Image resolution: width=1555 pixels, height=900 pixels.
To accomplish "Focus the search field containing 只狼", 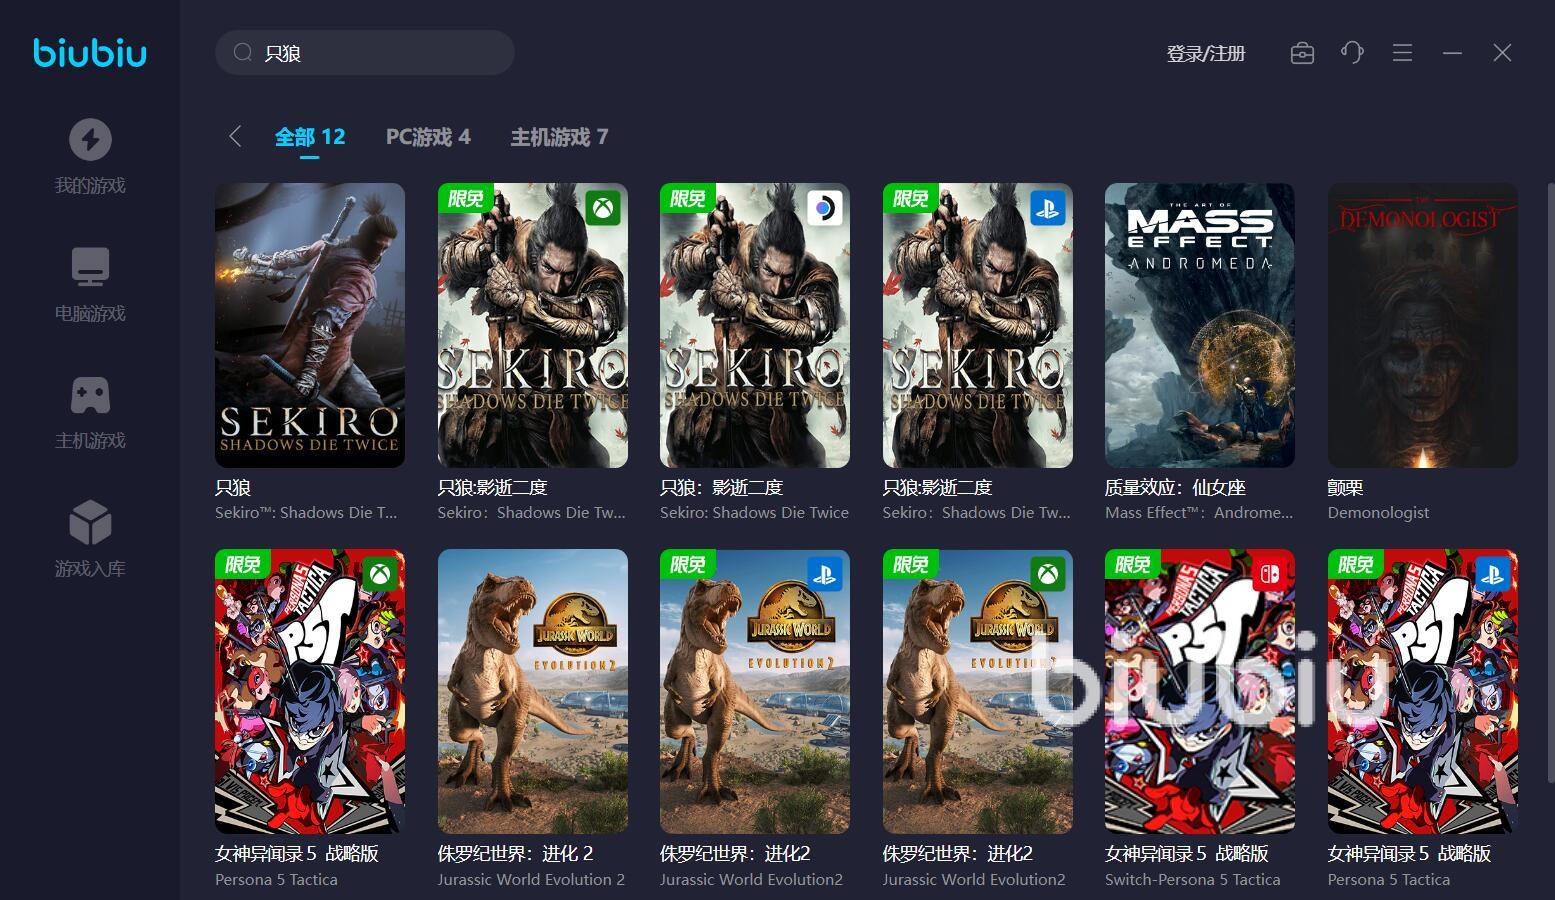I will pyautogui.click(x=365, y=53).
